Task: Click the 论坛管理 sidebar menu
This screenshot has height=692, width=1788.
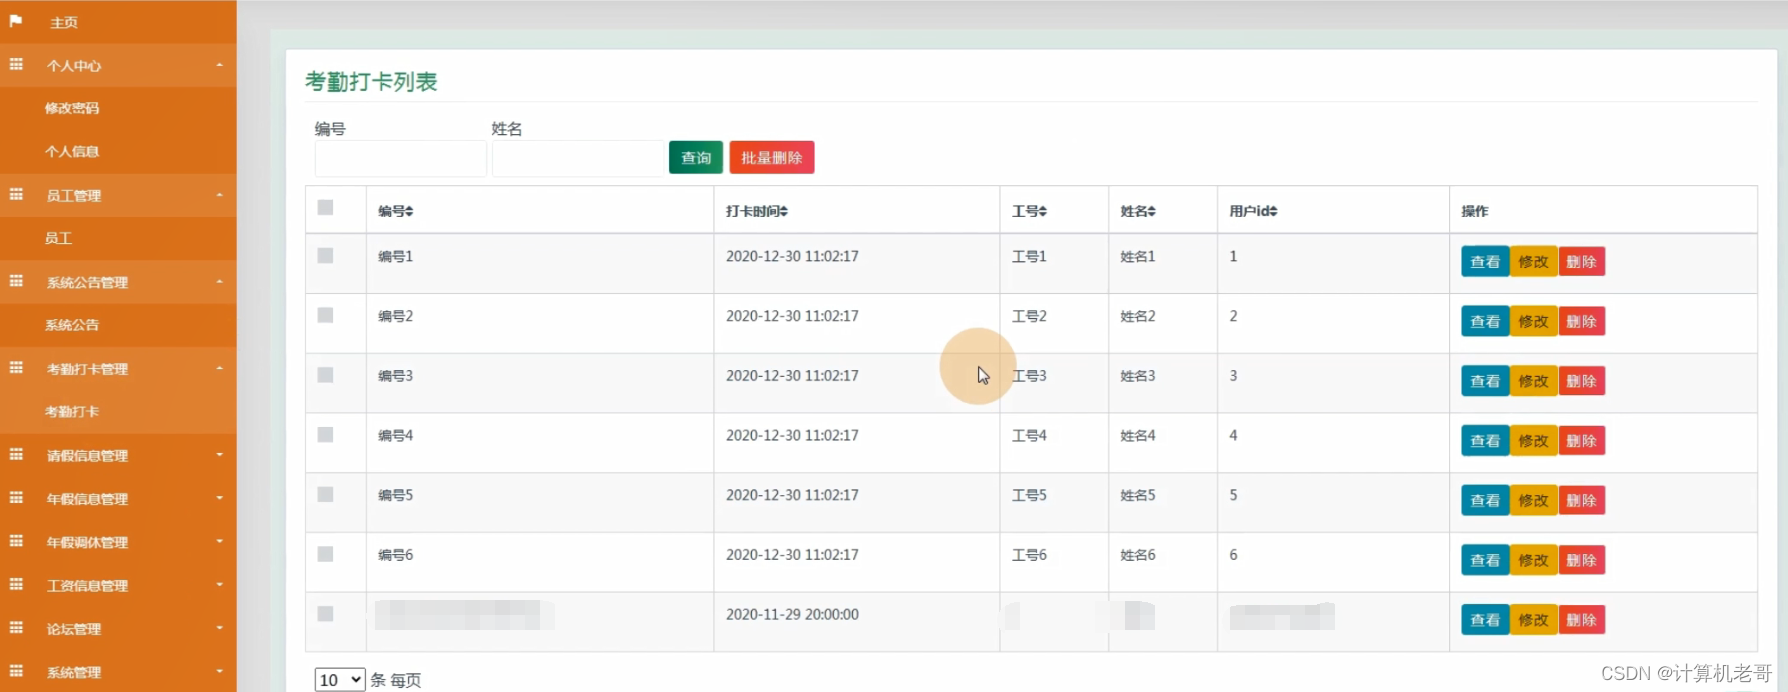Action: point(118,629)
